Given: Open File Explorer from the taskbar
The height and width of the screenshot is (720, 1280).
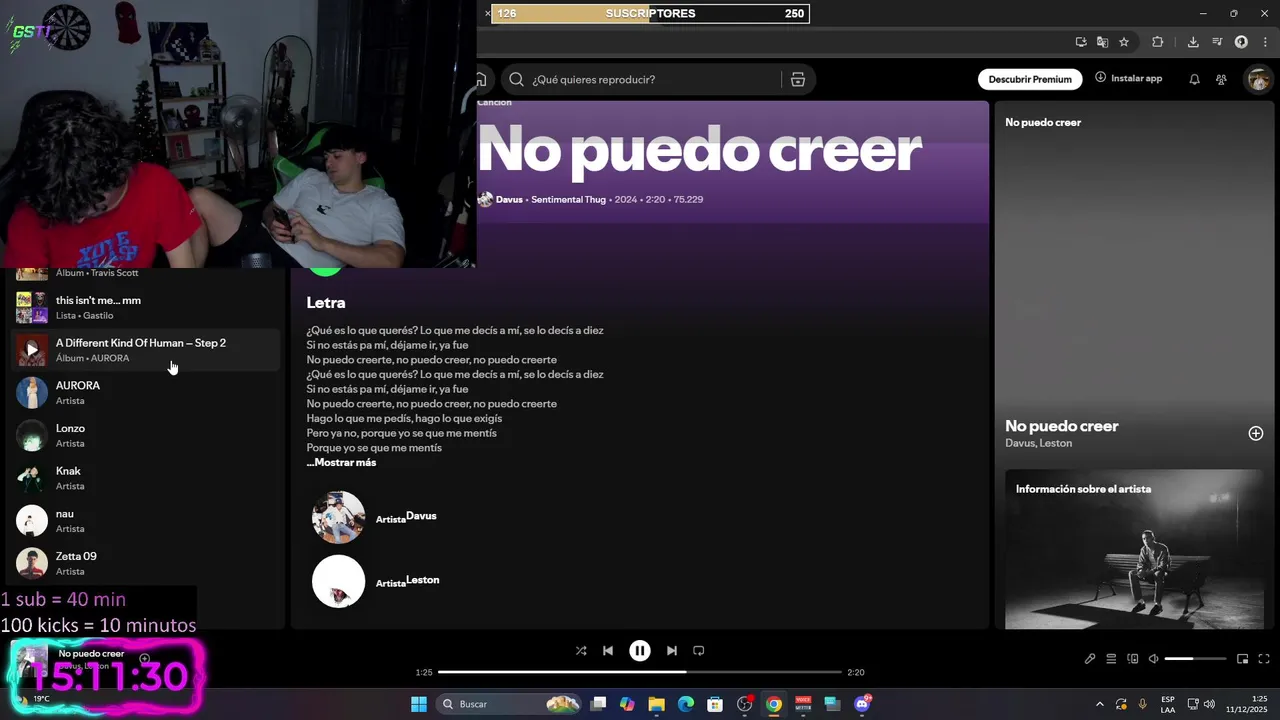Looking at the screenshot, I should coord(657,704).
